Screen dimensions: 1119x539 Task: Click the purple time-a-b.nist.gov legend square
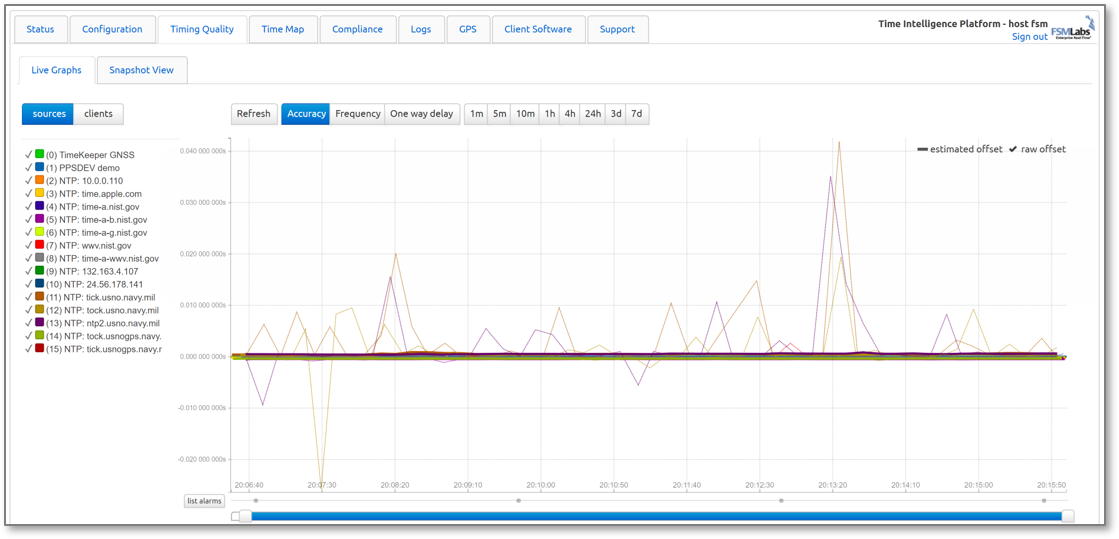point(40,219)
